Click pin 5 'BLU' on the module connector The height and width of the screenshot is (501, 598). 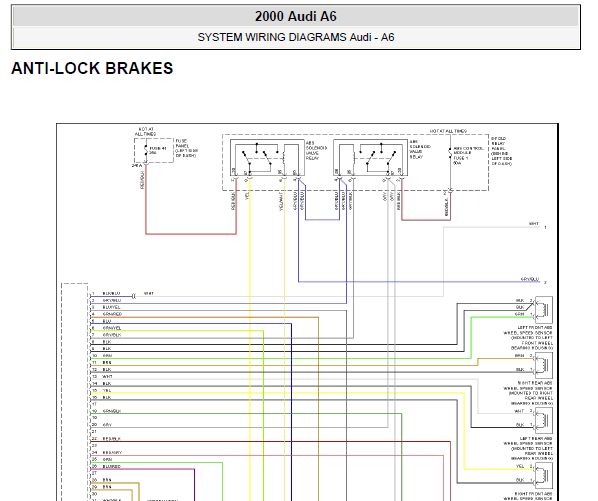(106, 321)
